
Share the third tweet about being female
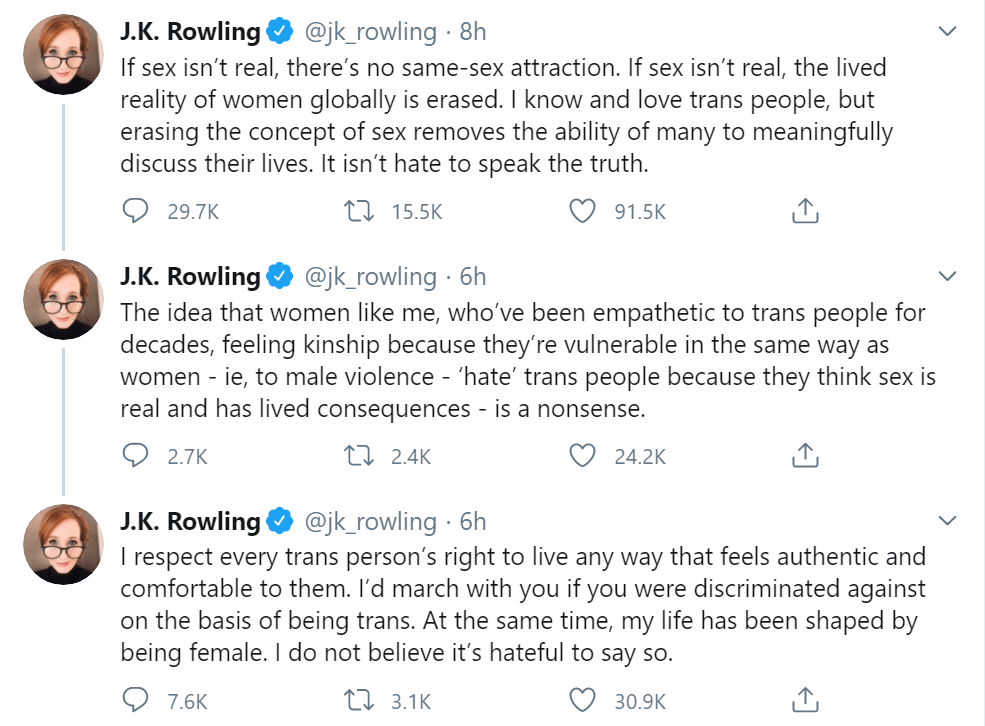tap(805, 701)
